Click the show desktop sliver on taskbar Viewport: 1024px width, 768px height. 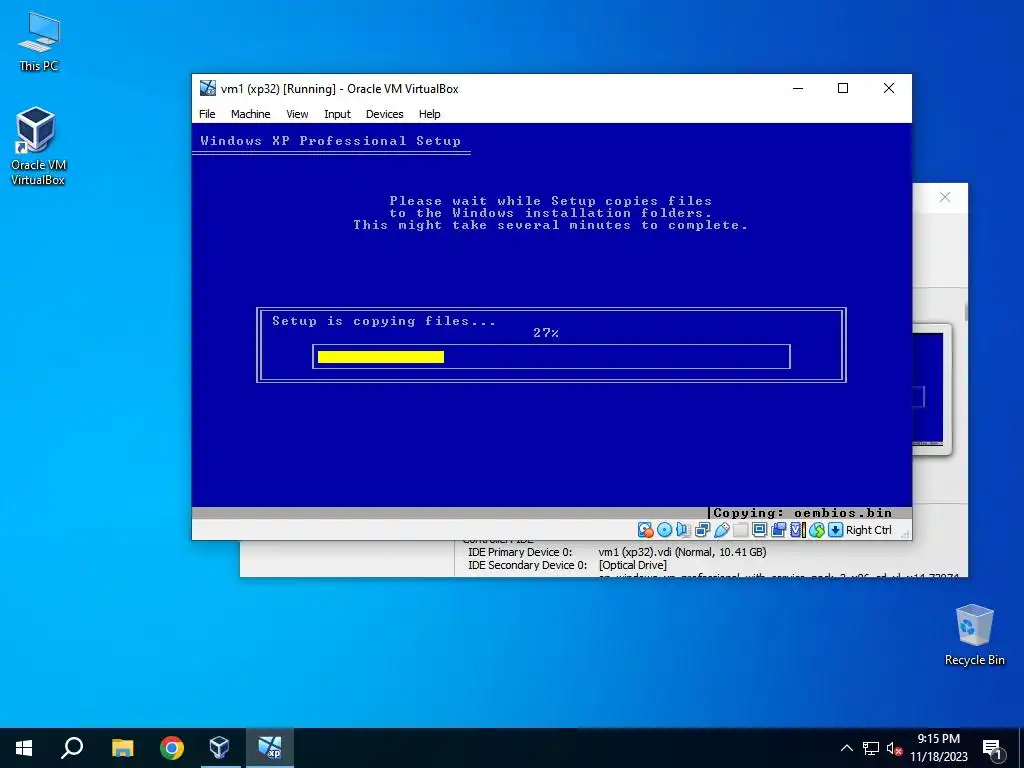point(1021,748)
